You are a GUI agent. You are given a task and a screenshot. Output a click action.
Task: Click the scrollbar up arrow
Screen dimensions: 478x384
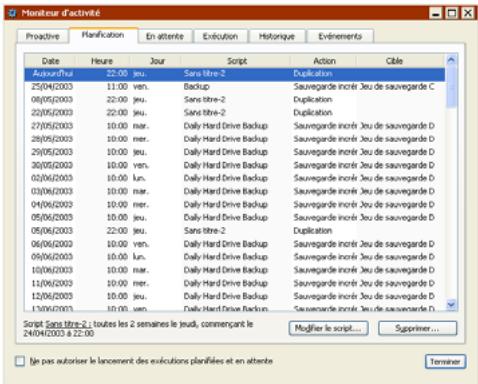(x=451, y=60)
